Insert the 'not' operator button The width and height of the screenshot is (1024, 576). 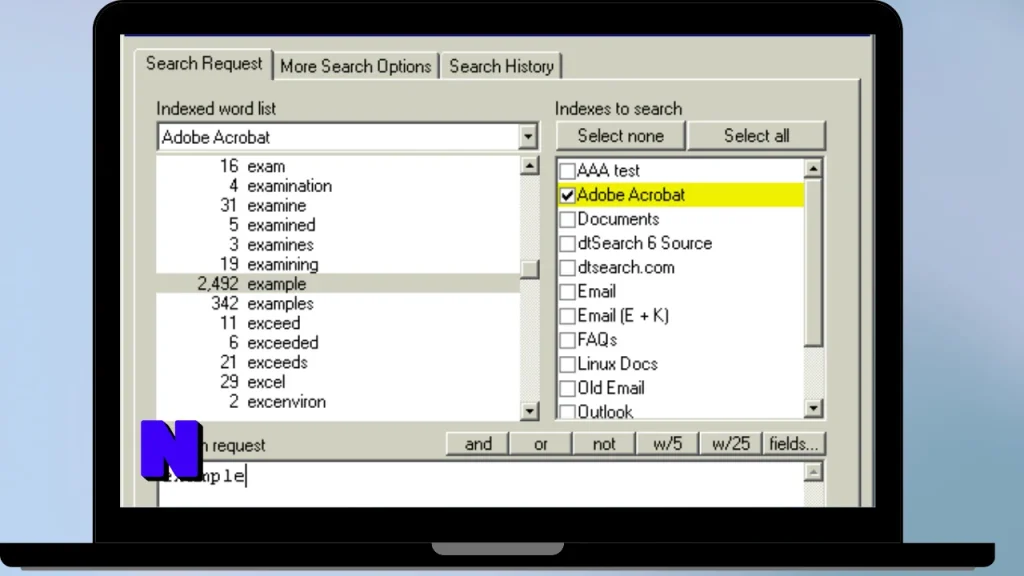pyautogui.click(x=603, y=444)
